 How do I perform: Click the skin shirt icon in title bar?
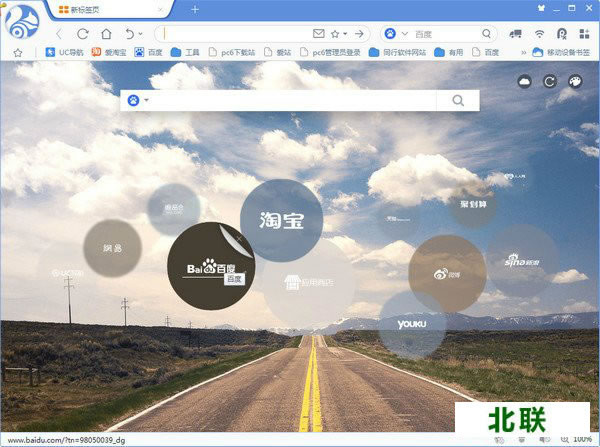(x=541, y=8)
